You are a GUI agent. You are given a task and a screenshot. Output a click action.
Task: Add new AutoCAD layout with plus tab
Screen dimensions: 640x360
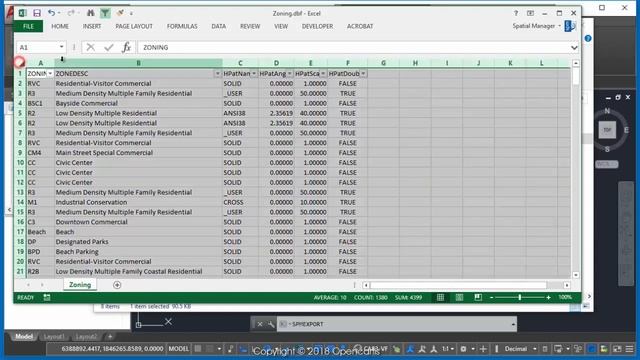point(110,337)
